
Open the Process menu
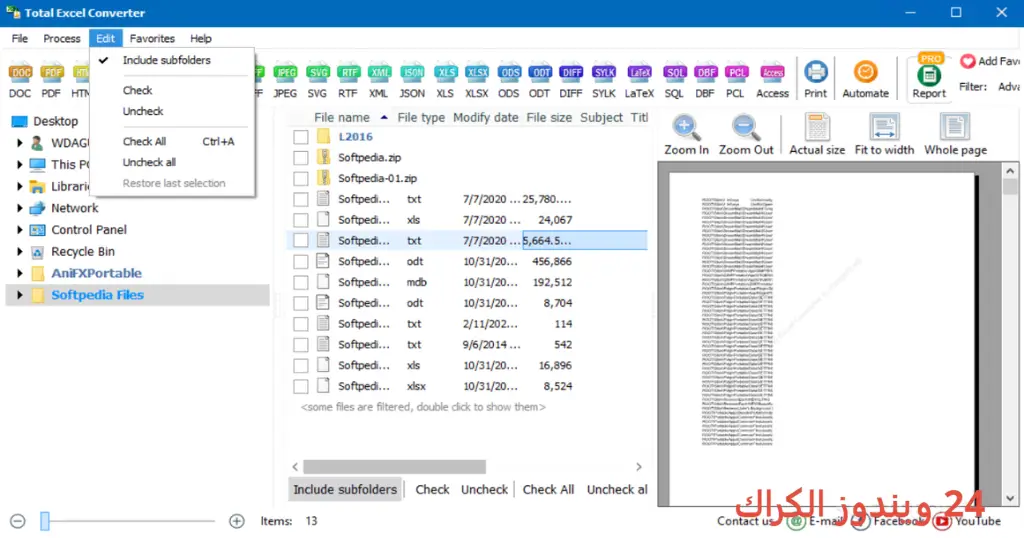coord(61,39)
